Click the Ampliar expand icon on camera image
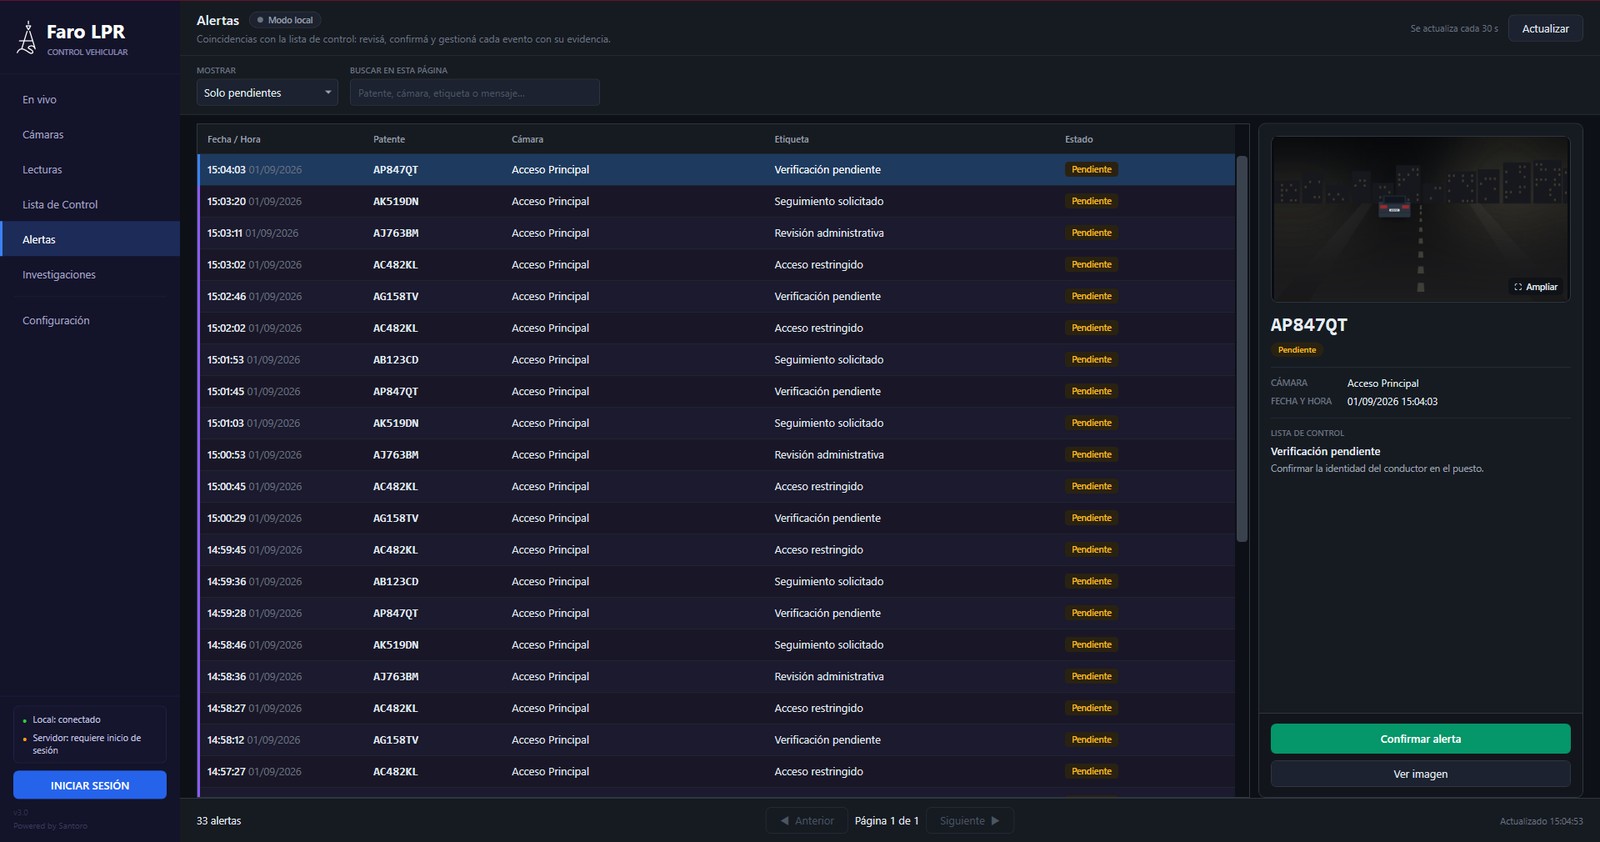This screenshot has width=1600, height=842. coord(1517,287)
